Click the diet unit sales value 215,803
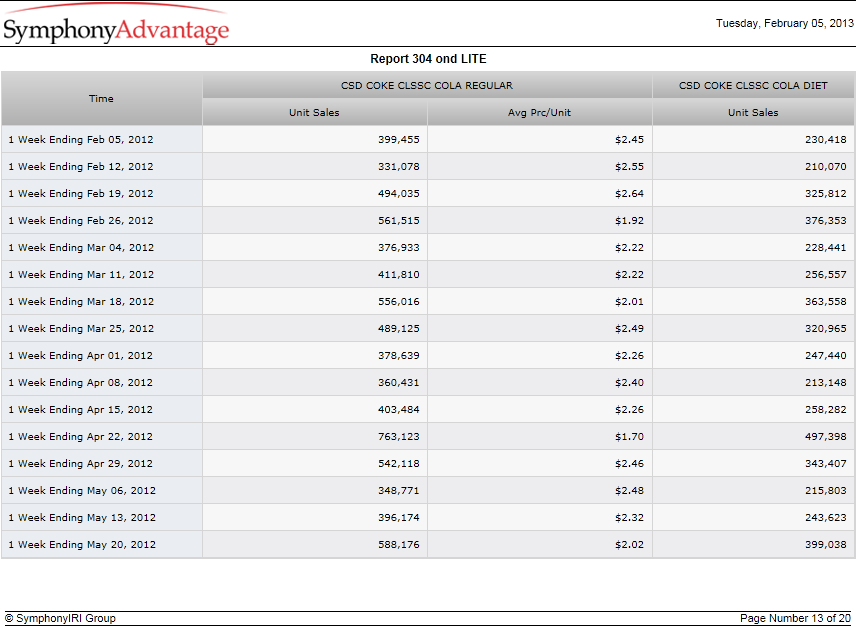856x631 pixels. tap(825, 491)
